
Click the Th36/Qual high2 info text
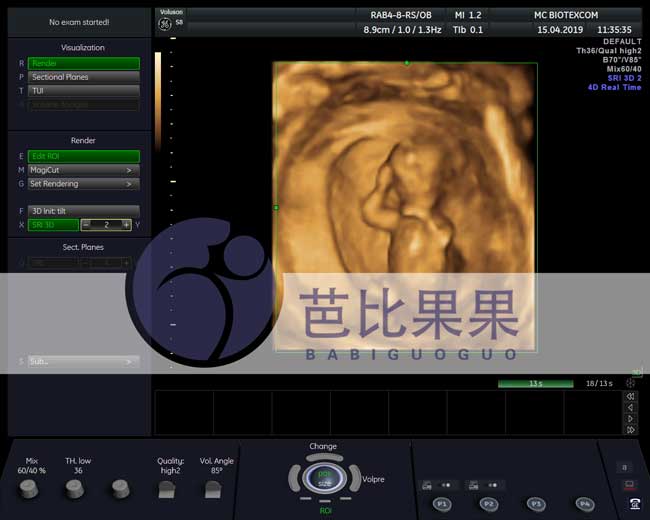pos(609,51)
